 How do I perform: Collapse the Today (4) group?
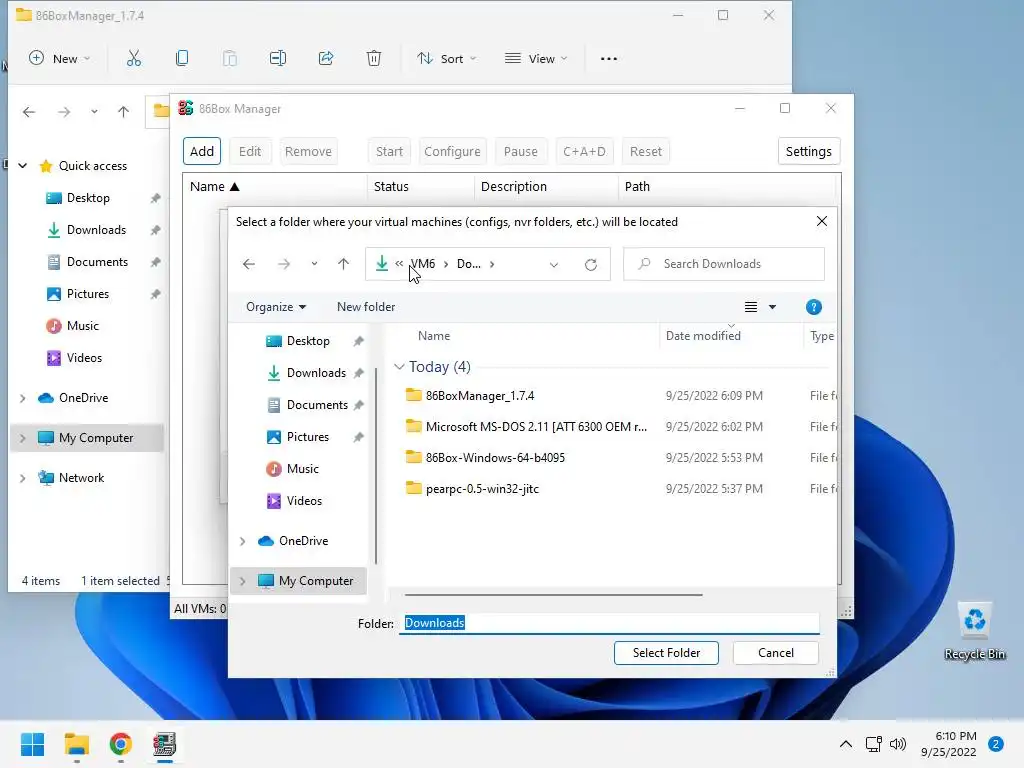pyautogui.click(x=399, y=367)
